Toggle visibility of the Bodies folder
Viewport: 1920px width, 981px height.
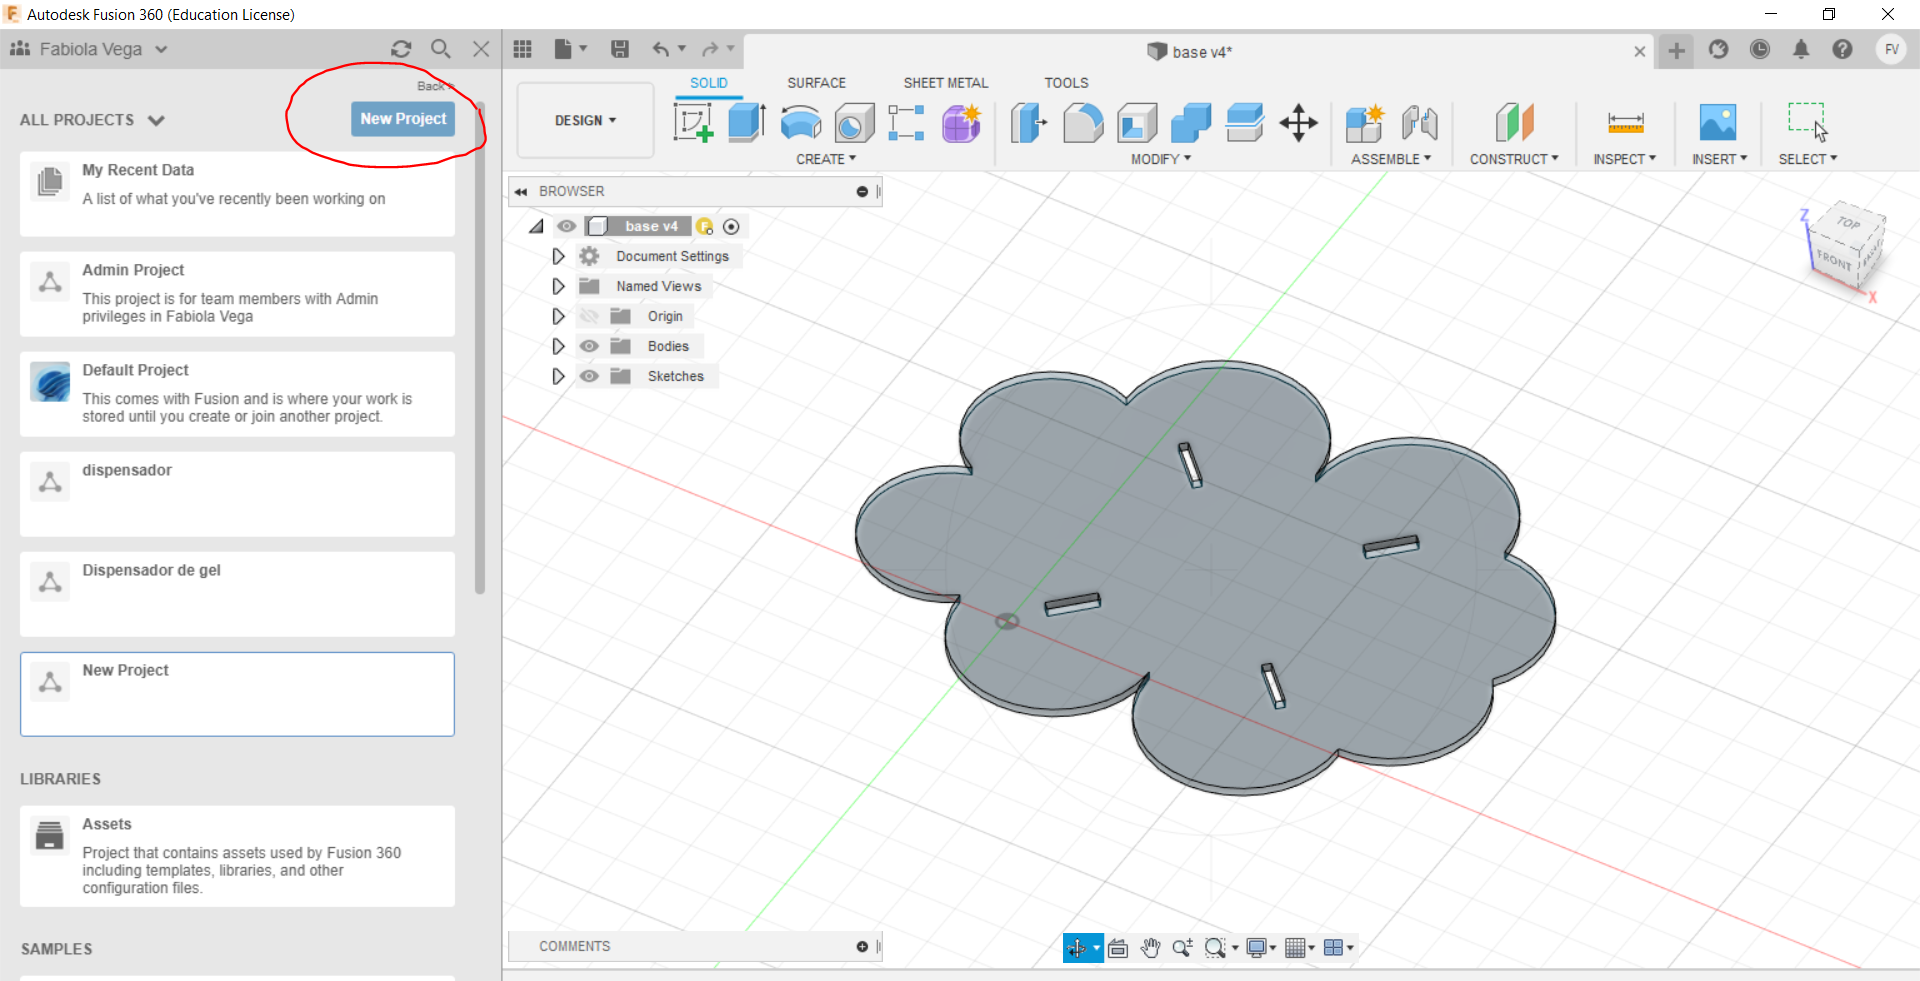point(589,346)
